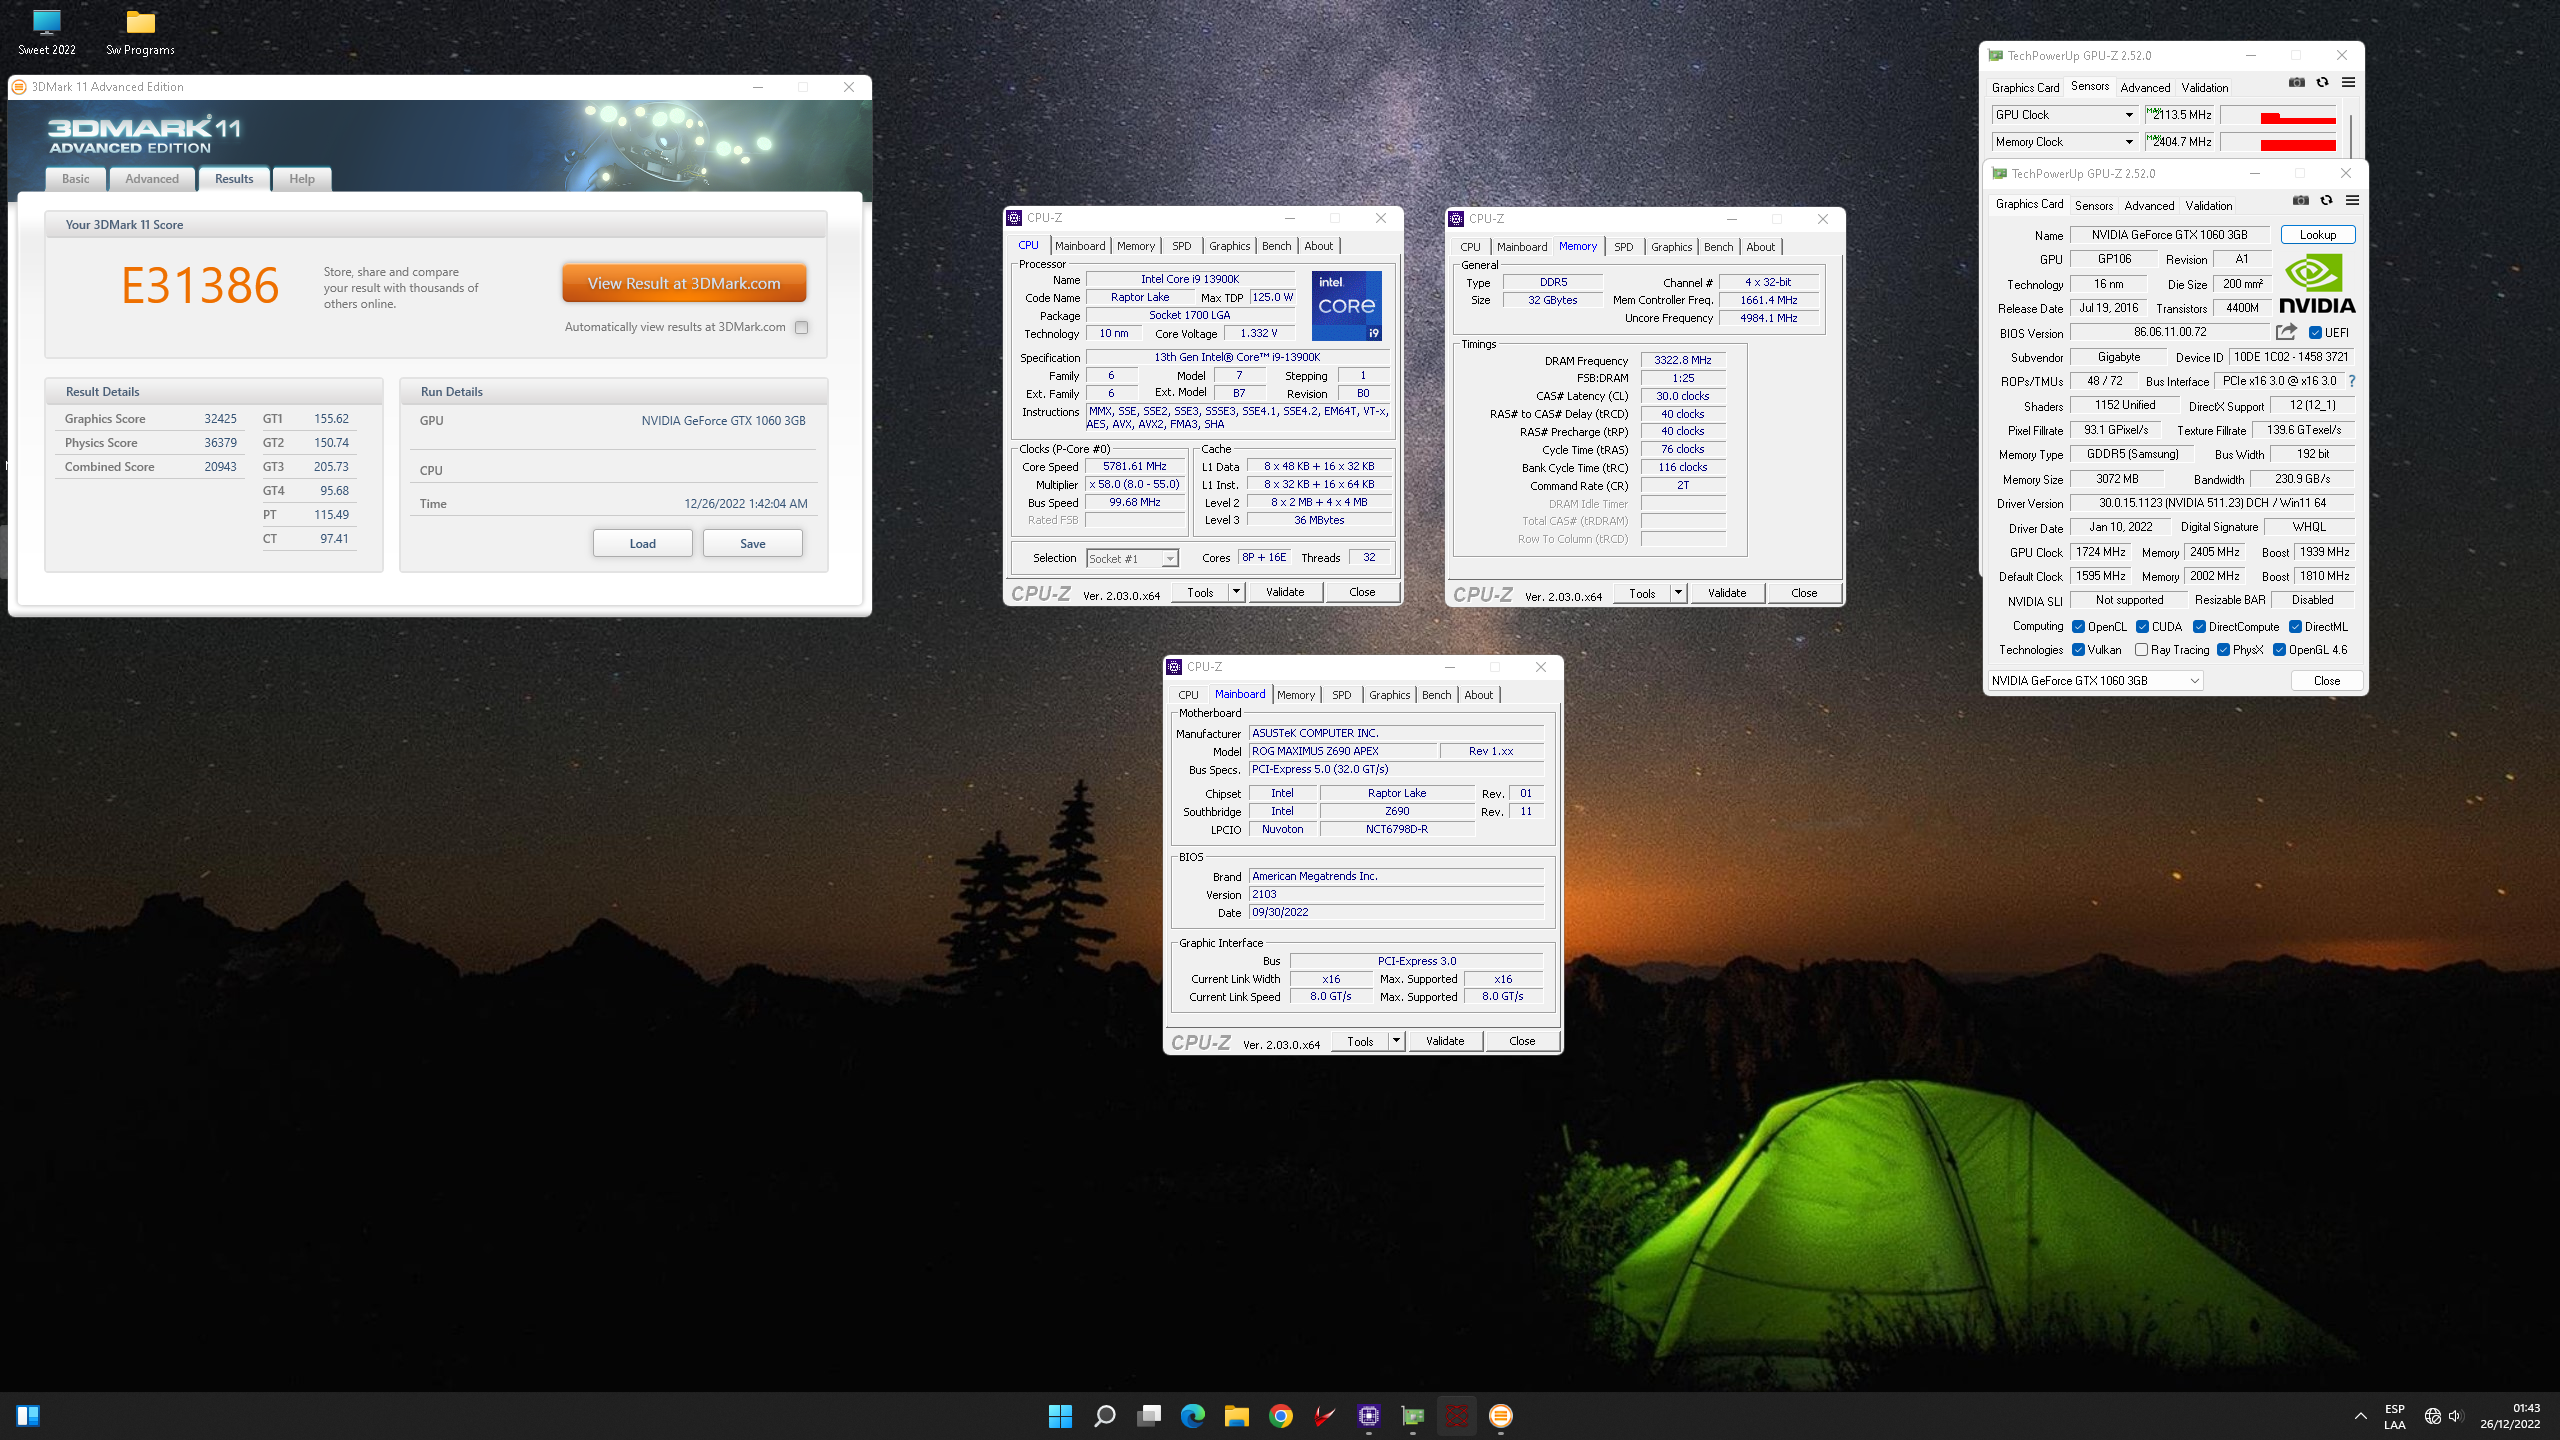The image size is (2560, 1440).
Task: Launch Microsoft Edge from the taskbar
Action: (x=1193, y=1416)
